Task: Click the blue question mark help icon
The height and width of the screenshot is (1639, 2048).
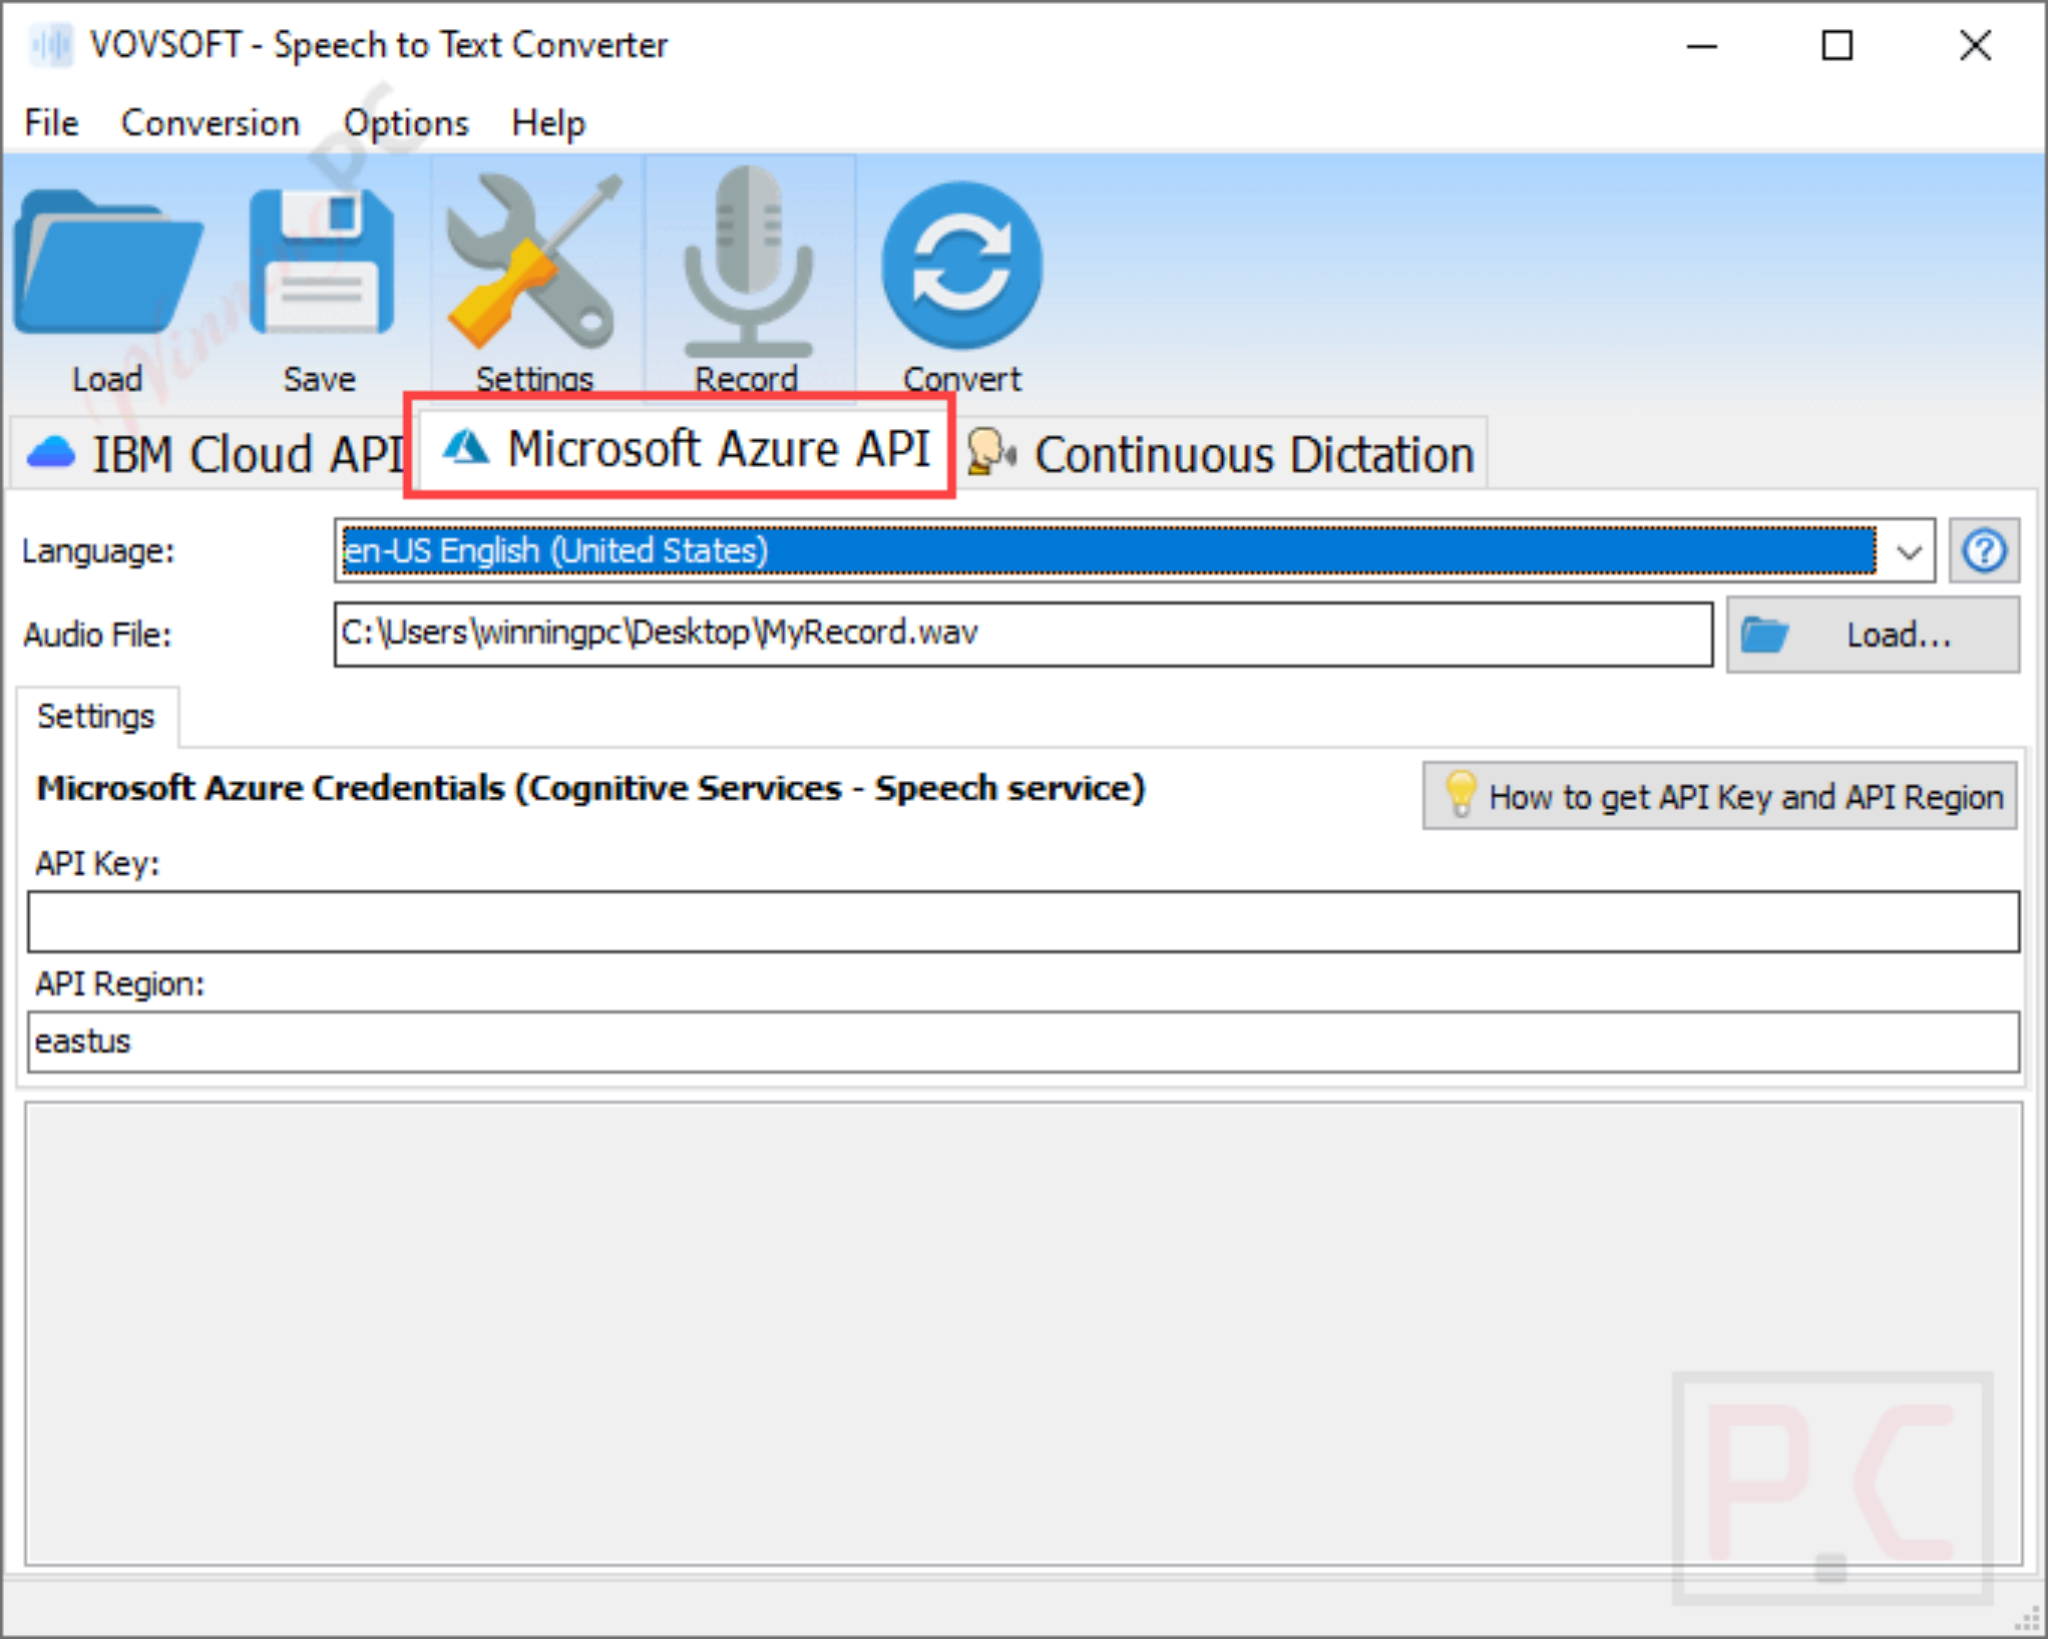Action: coord(1984,550)
